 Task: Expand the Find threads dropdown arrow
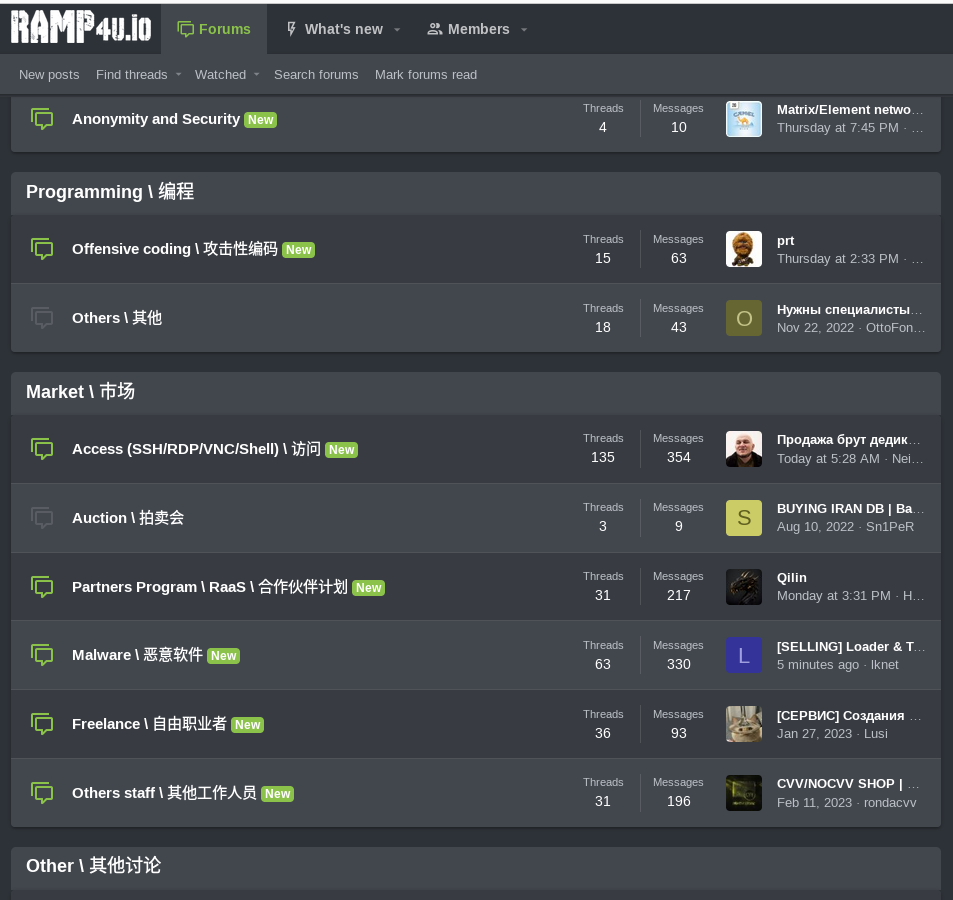point(179,75)
